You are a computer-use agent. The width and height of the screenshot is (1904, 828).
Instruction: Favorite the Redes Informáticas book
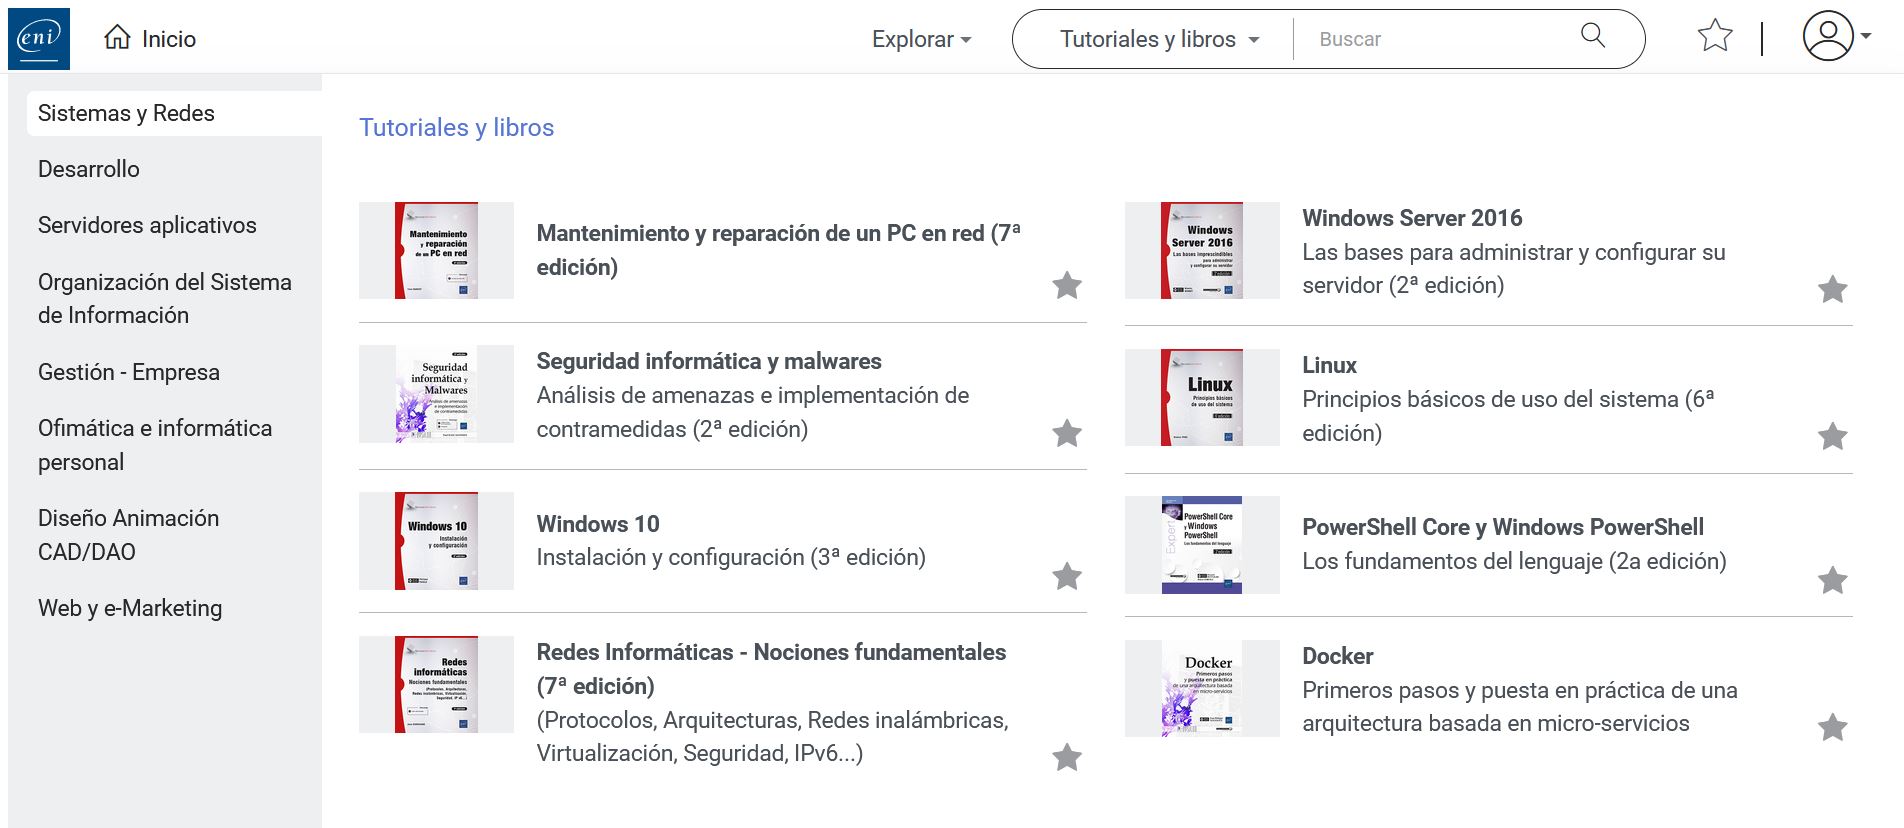pyautogui.click(x=1067, y=757)
